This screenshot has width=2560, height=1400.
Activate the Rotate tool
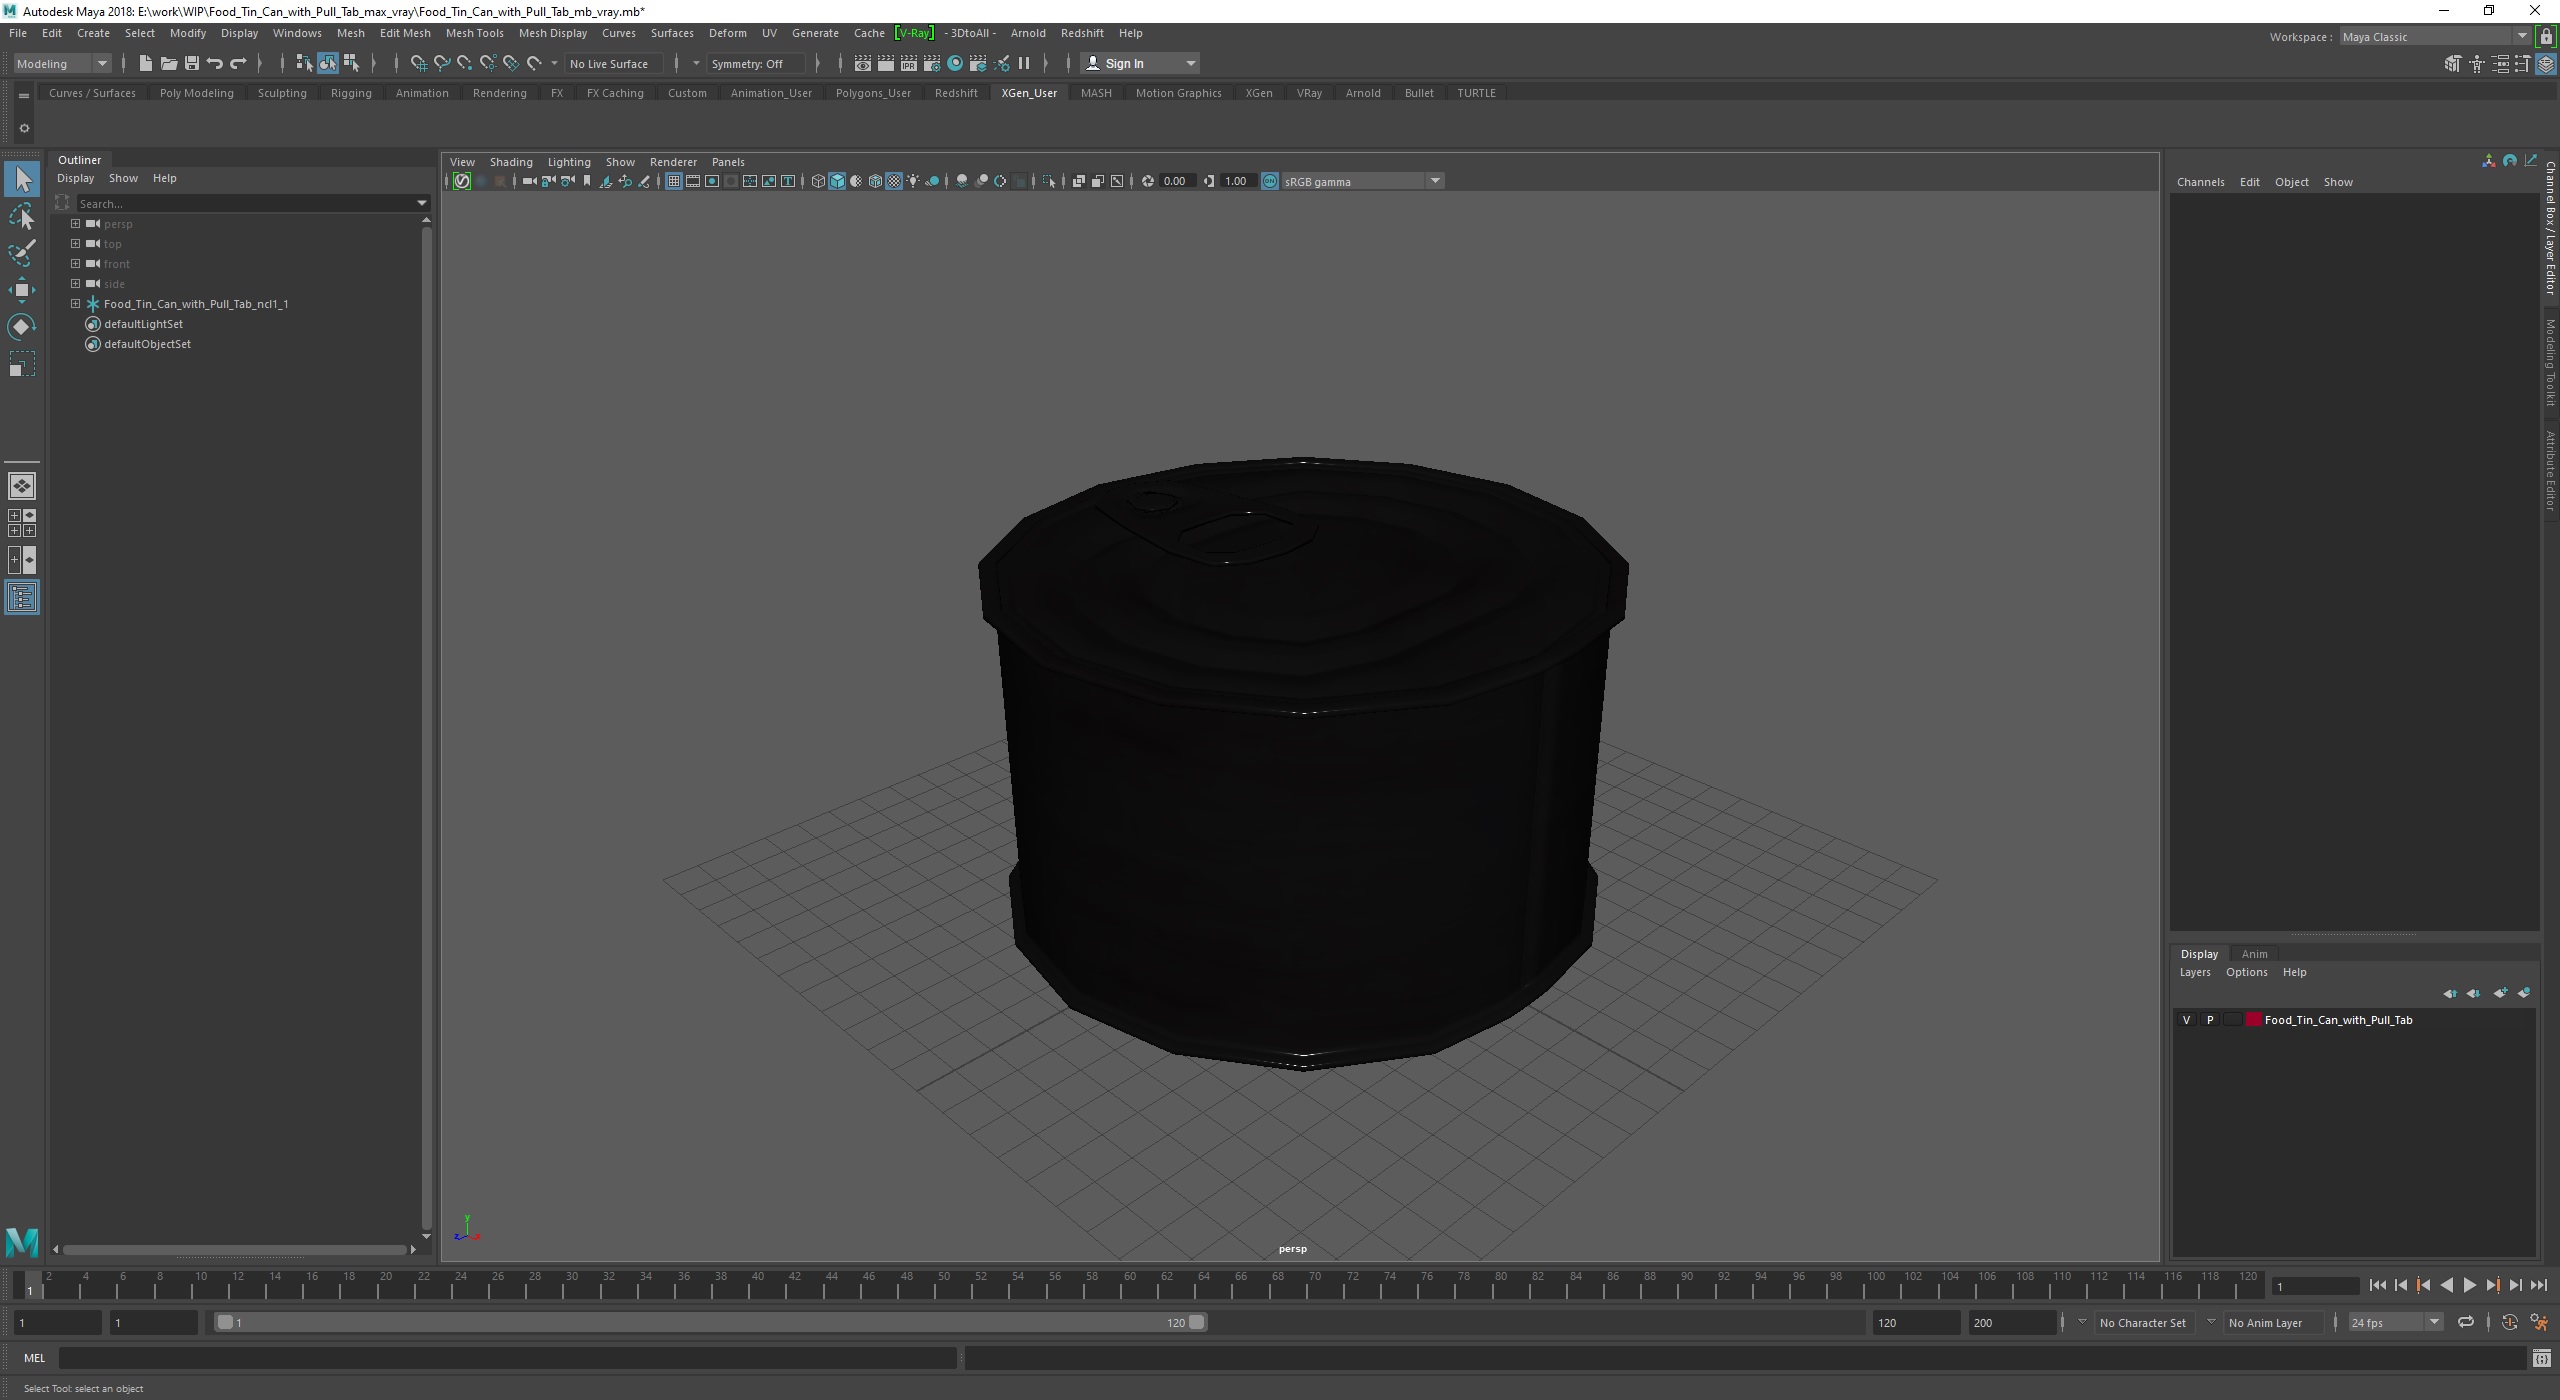22,327
